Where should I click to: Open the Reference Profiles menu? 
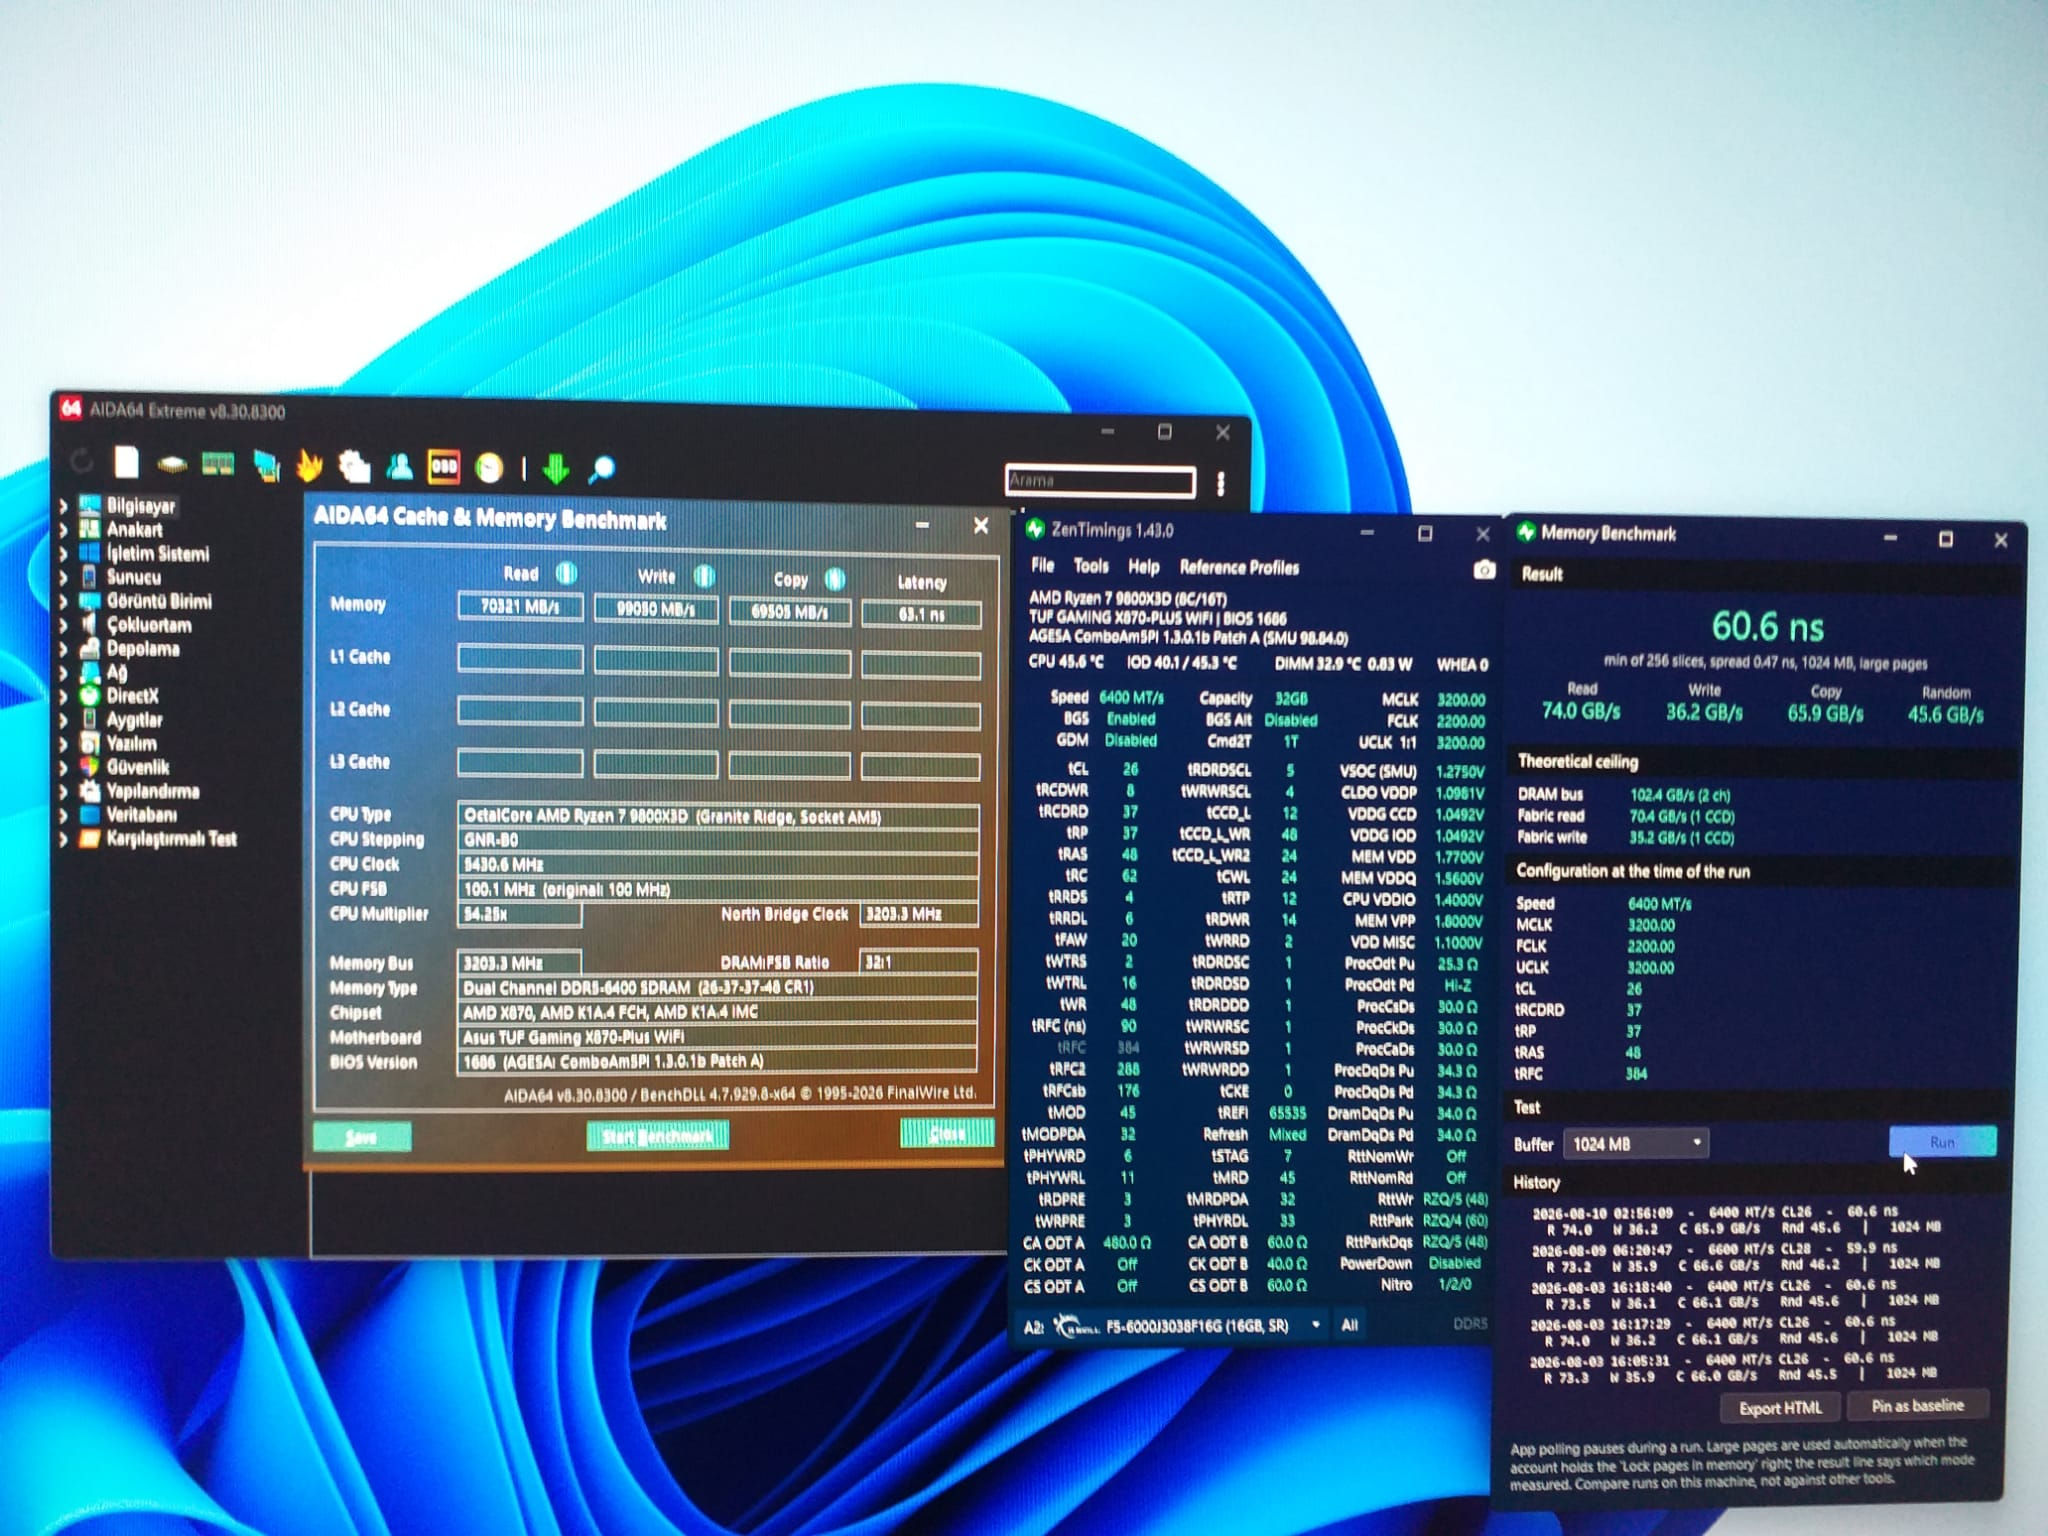click(1240, 568)
